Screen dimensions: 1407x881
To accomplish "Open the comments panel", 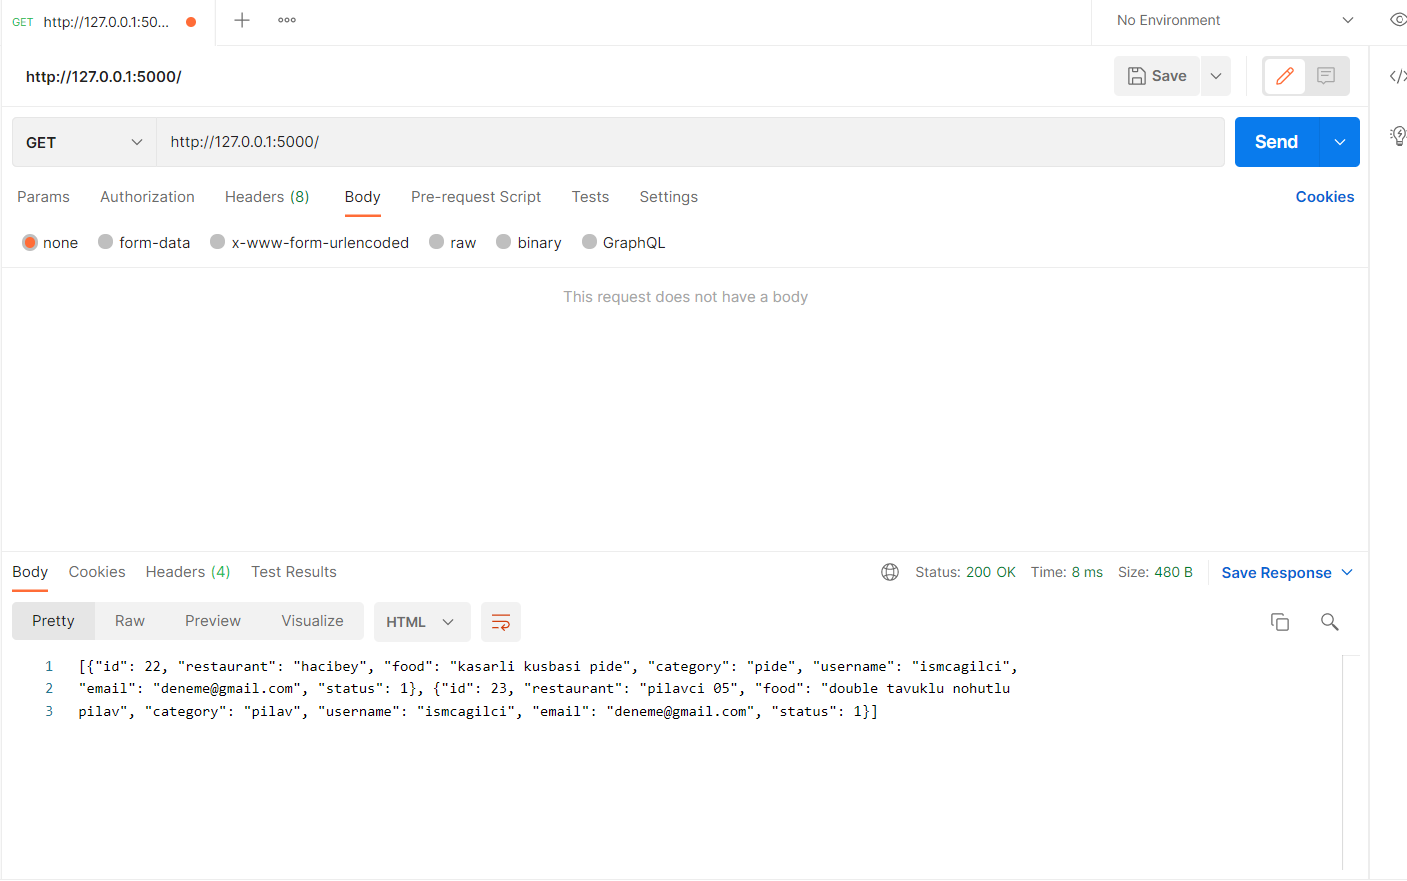I will pos(1327,75).
